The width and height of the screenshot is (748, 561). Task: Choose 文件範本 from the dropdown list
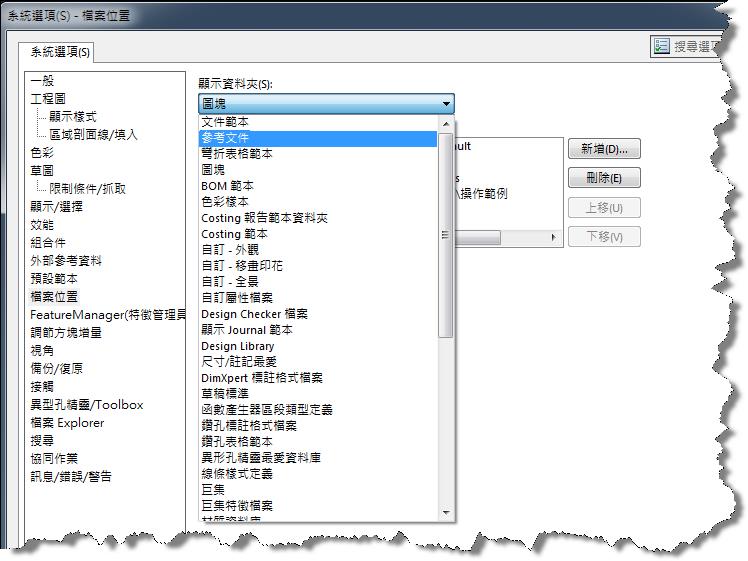click(225, 122)
